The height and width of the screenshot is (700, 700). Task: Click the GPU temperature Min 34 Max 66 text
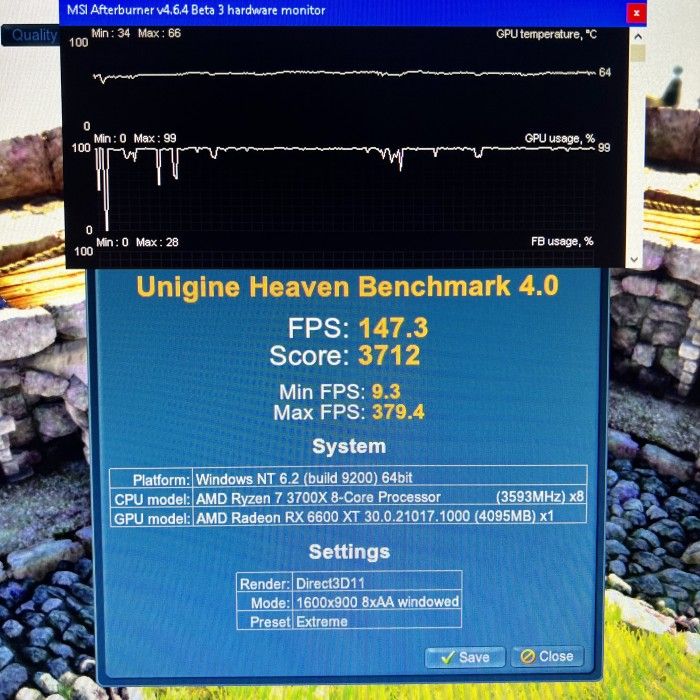[136, 33]
